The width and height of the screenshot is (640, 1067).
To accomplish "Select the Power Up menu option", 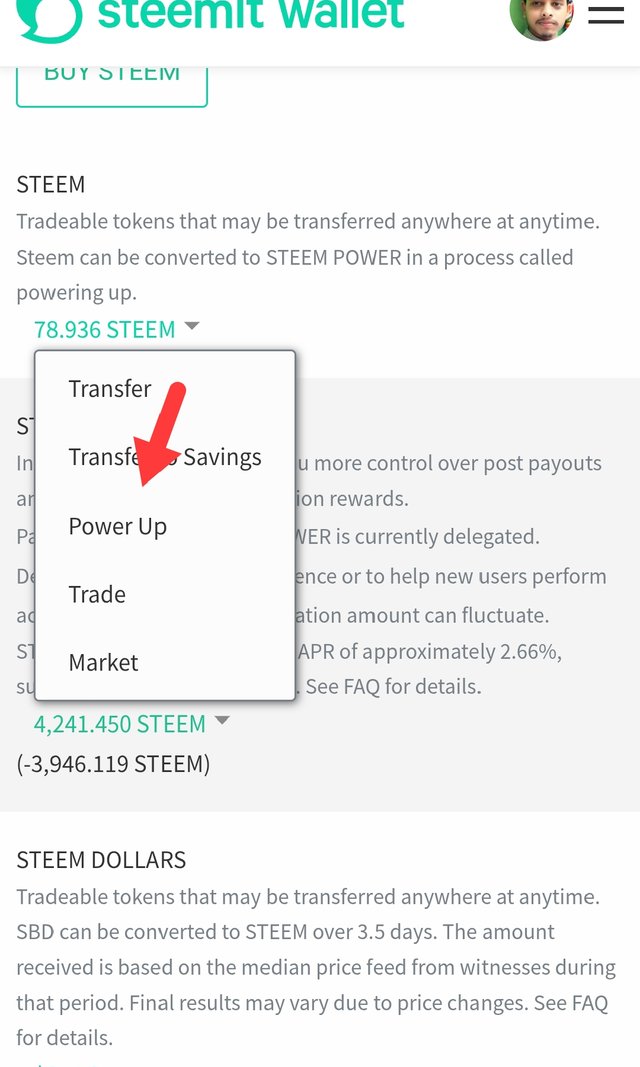I will [x=118, y=526].
